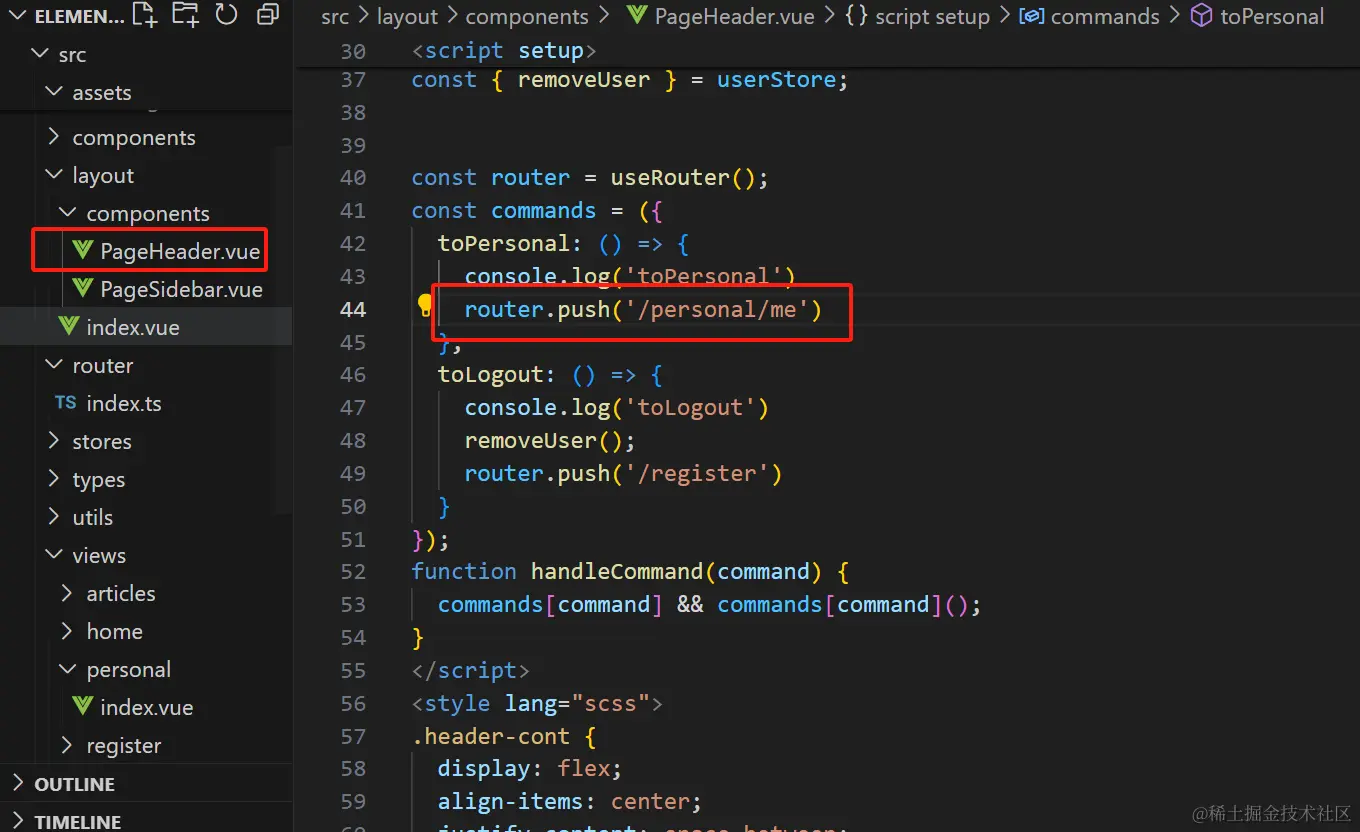1360x832 pixels.
Task: Click the router.push('/register') code
Action: (x=622, y=473)
